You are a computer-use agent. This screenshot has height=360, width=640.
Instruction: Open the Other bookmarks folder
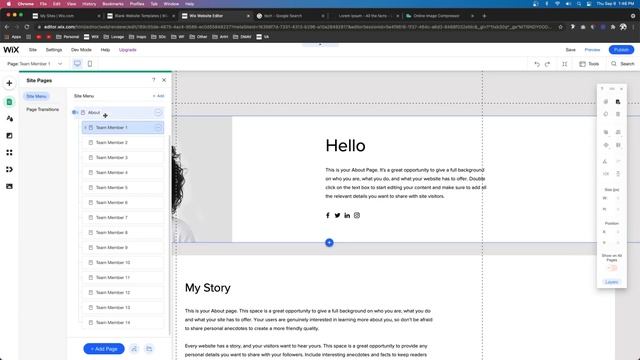pos(199,37)
